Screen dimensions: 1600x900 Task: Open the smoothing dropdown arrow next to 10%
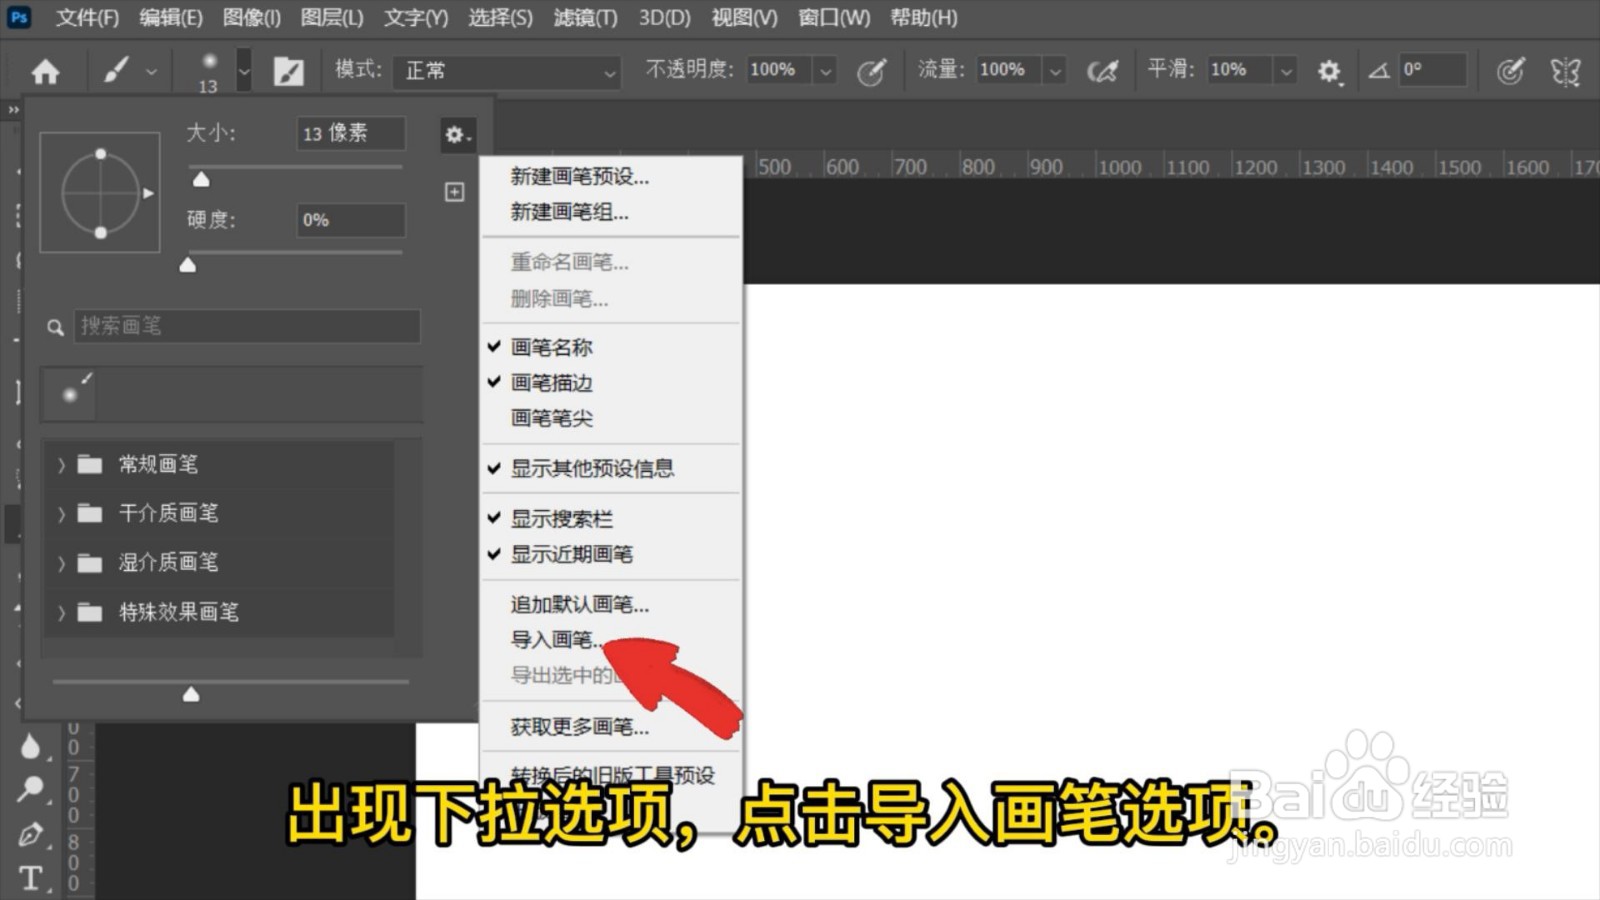click(1286, 70)
